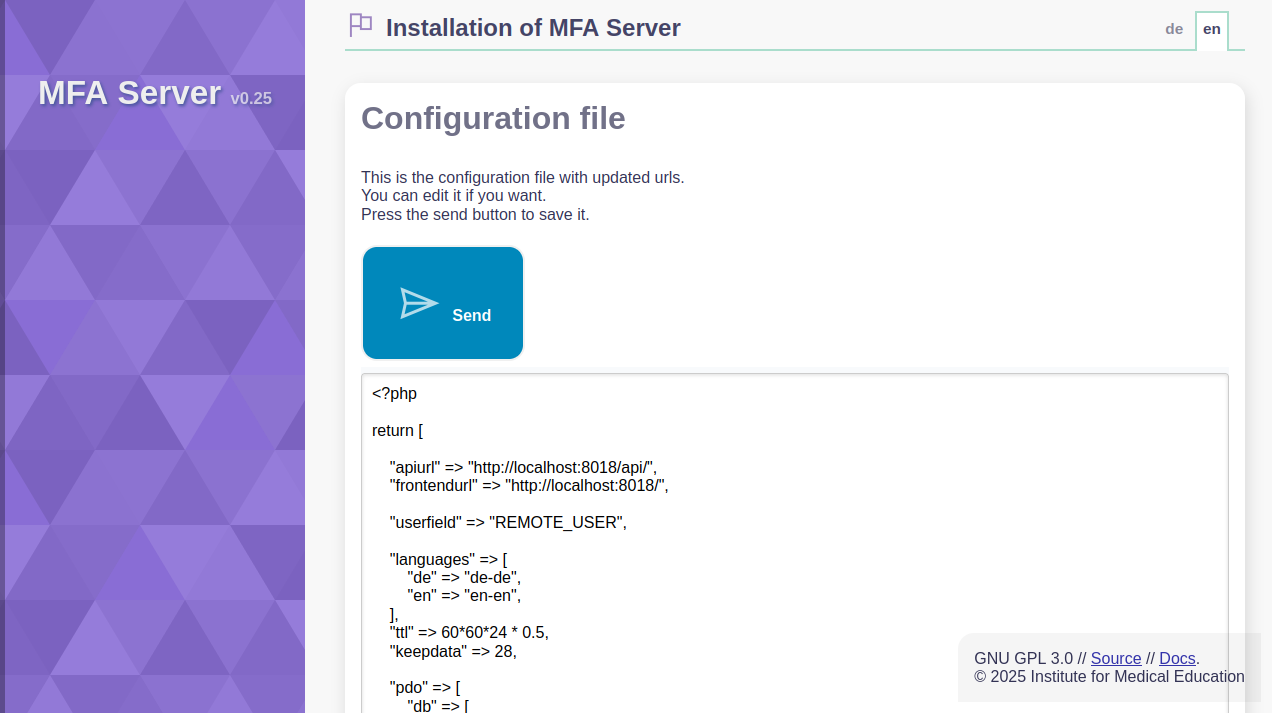Image resolution: width=1272 pixels, height=713 pixels.
Task: Click the Installation of MFA Server heading
Action: [x=533, y=28]
